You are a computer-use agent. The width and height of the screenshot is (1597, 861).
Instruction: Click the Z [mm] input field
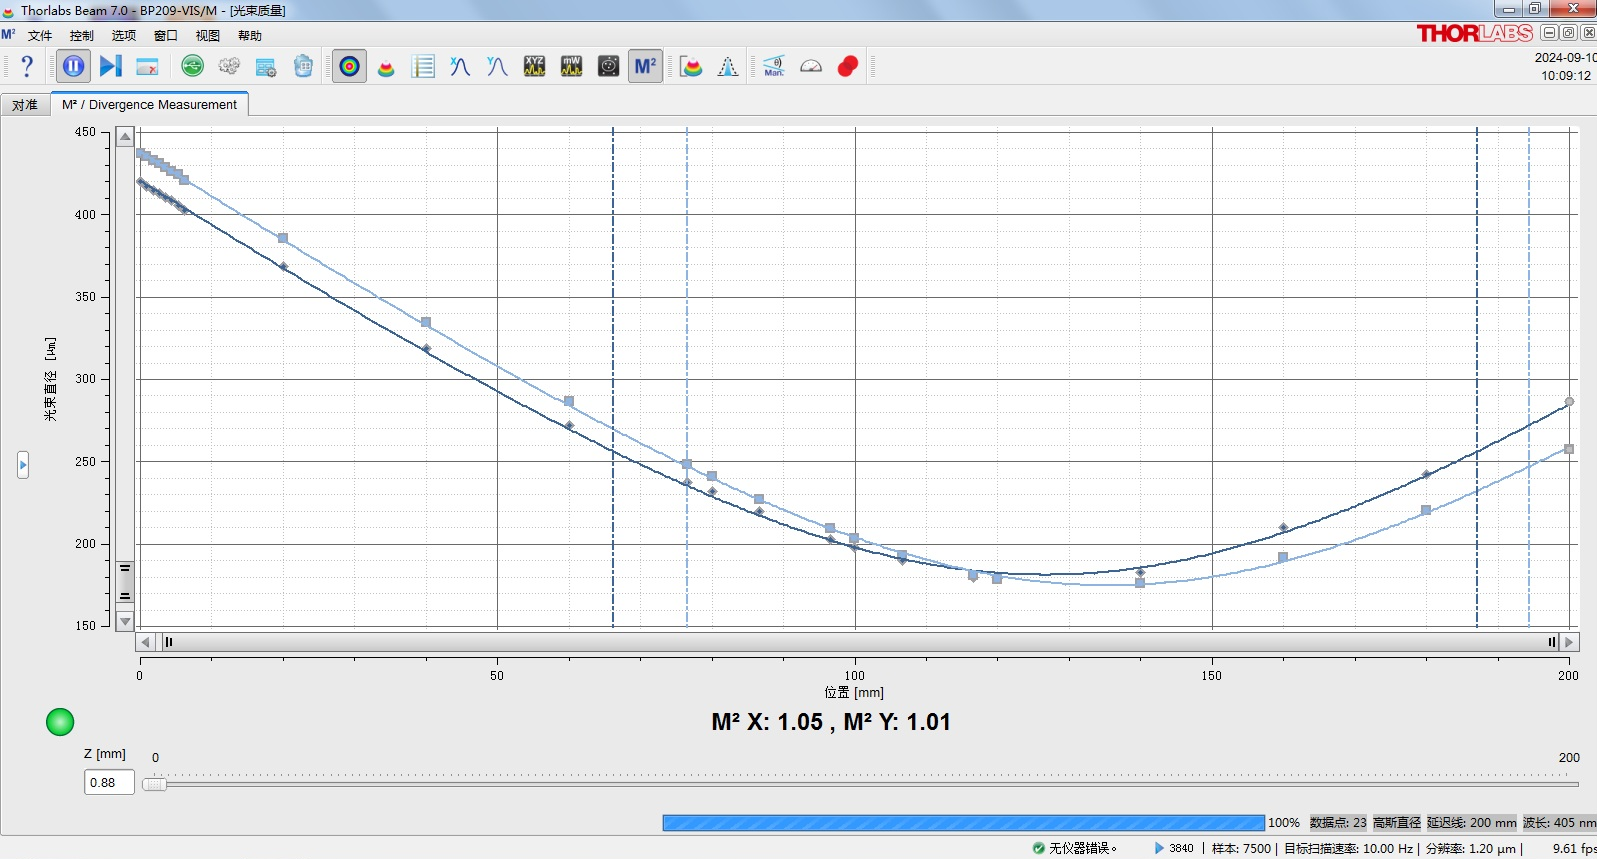[109, 783]
